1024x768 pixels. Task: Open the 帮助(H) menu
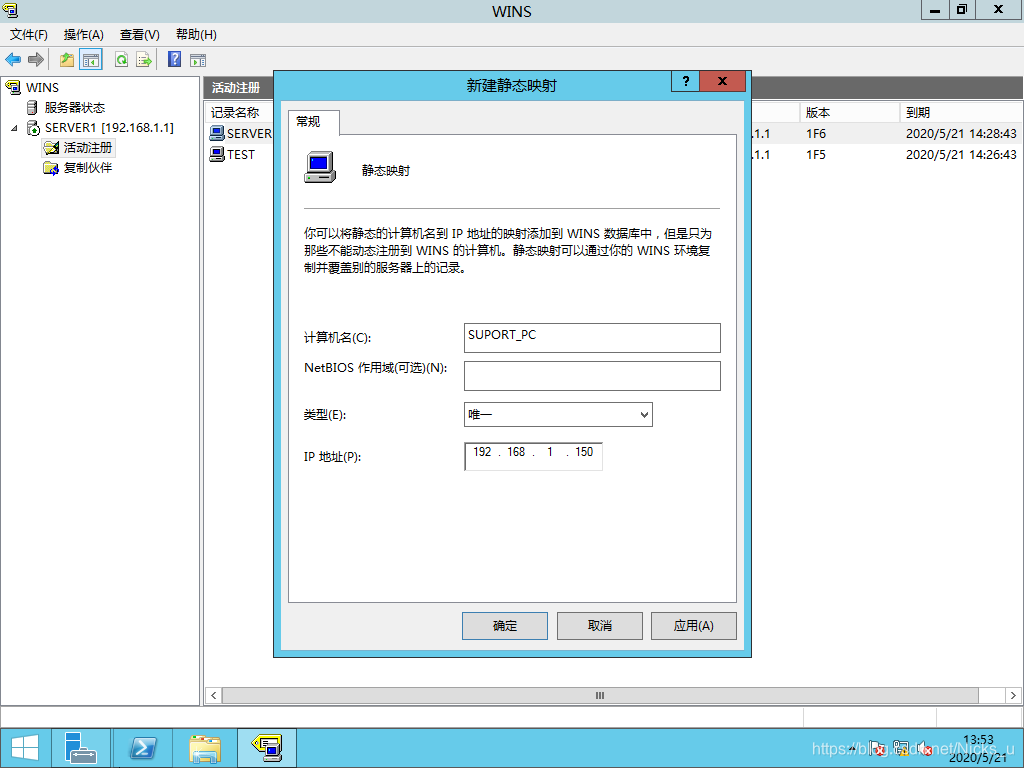196,35
